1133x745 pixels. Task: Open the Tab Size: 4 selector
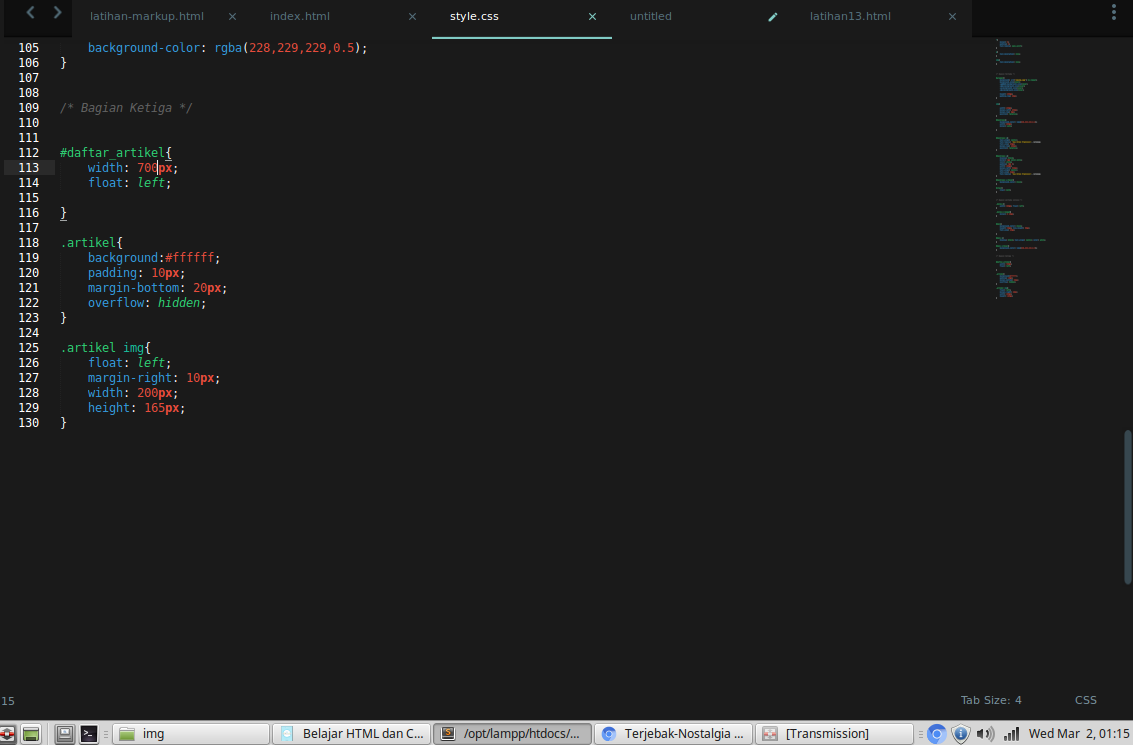pos(991,699)
